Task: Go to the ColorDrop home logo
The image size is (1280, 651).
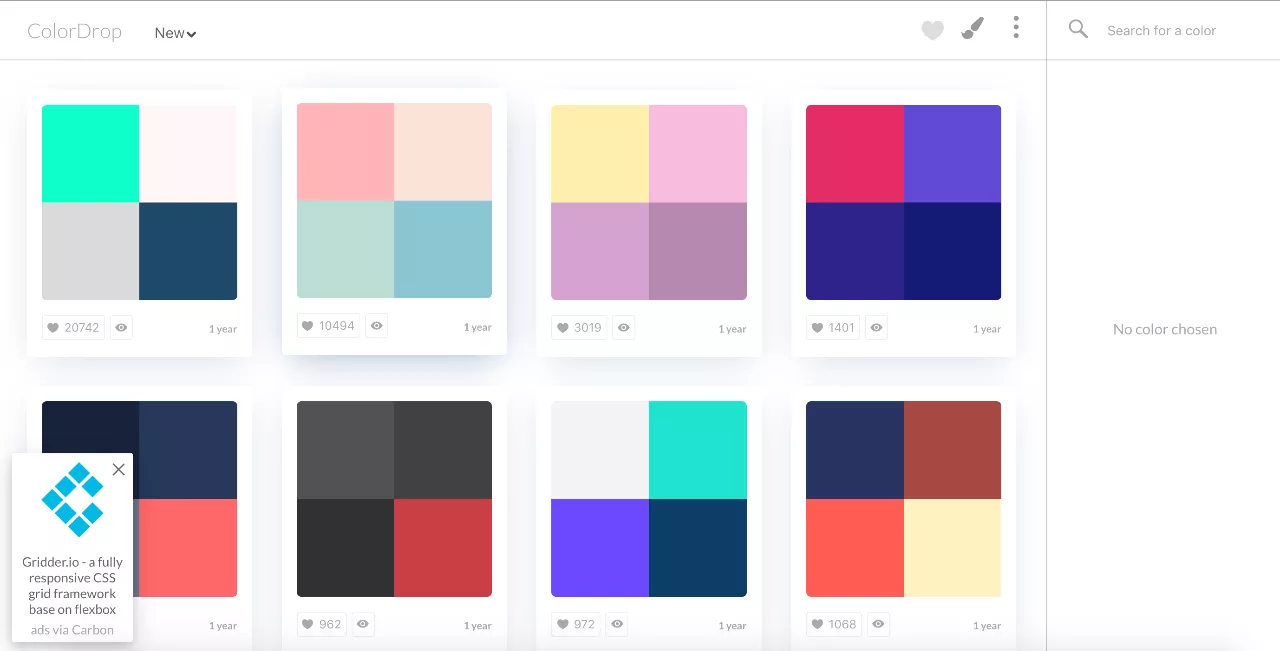Action: tap(74, 31)
